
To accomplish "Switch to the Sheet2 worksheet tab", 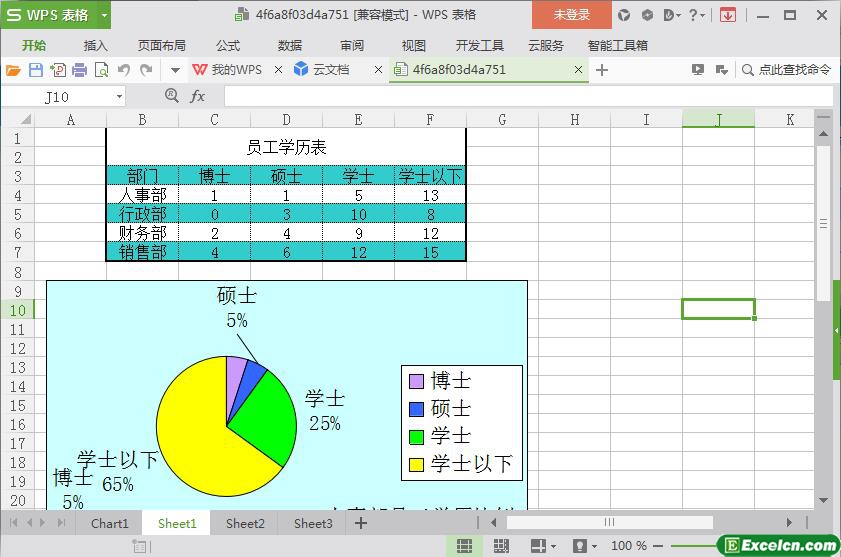I will click(x=245, y=523).
